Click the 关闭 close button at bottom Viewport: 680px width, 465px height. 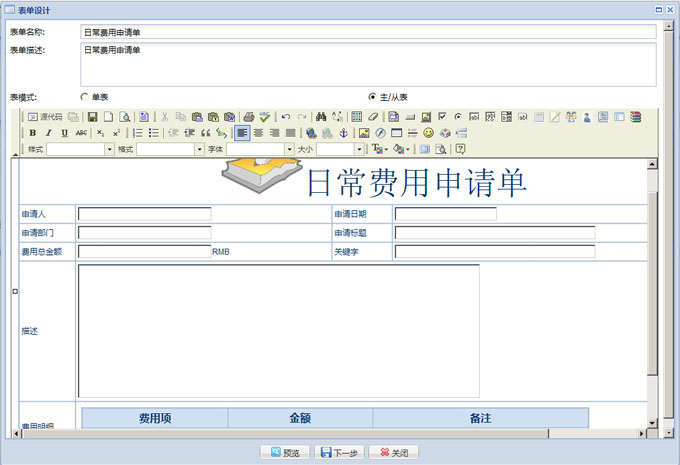[394, 452]
